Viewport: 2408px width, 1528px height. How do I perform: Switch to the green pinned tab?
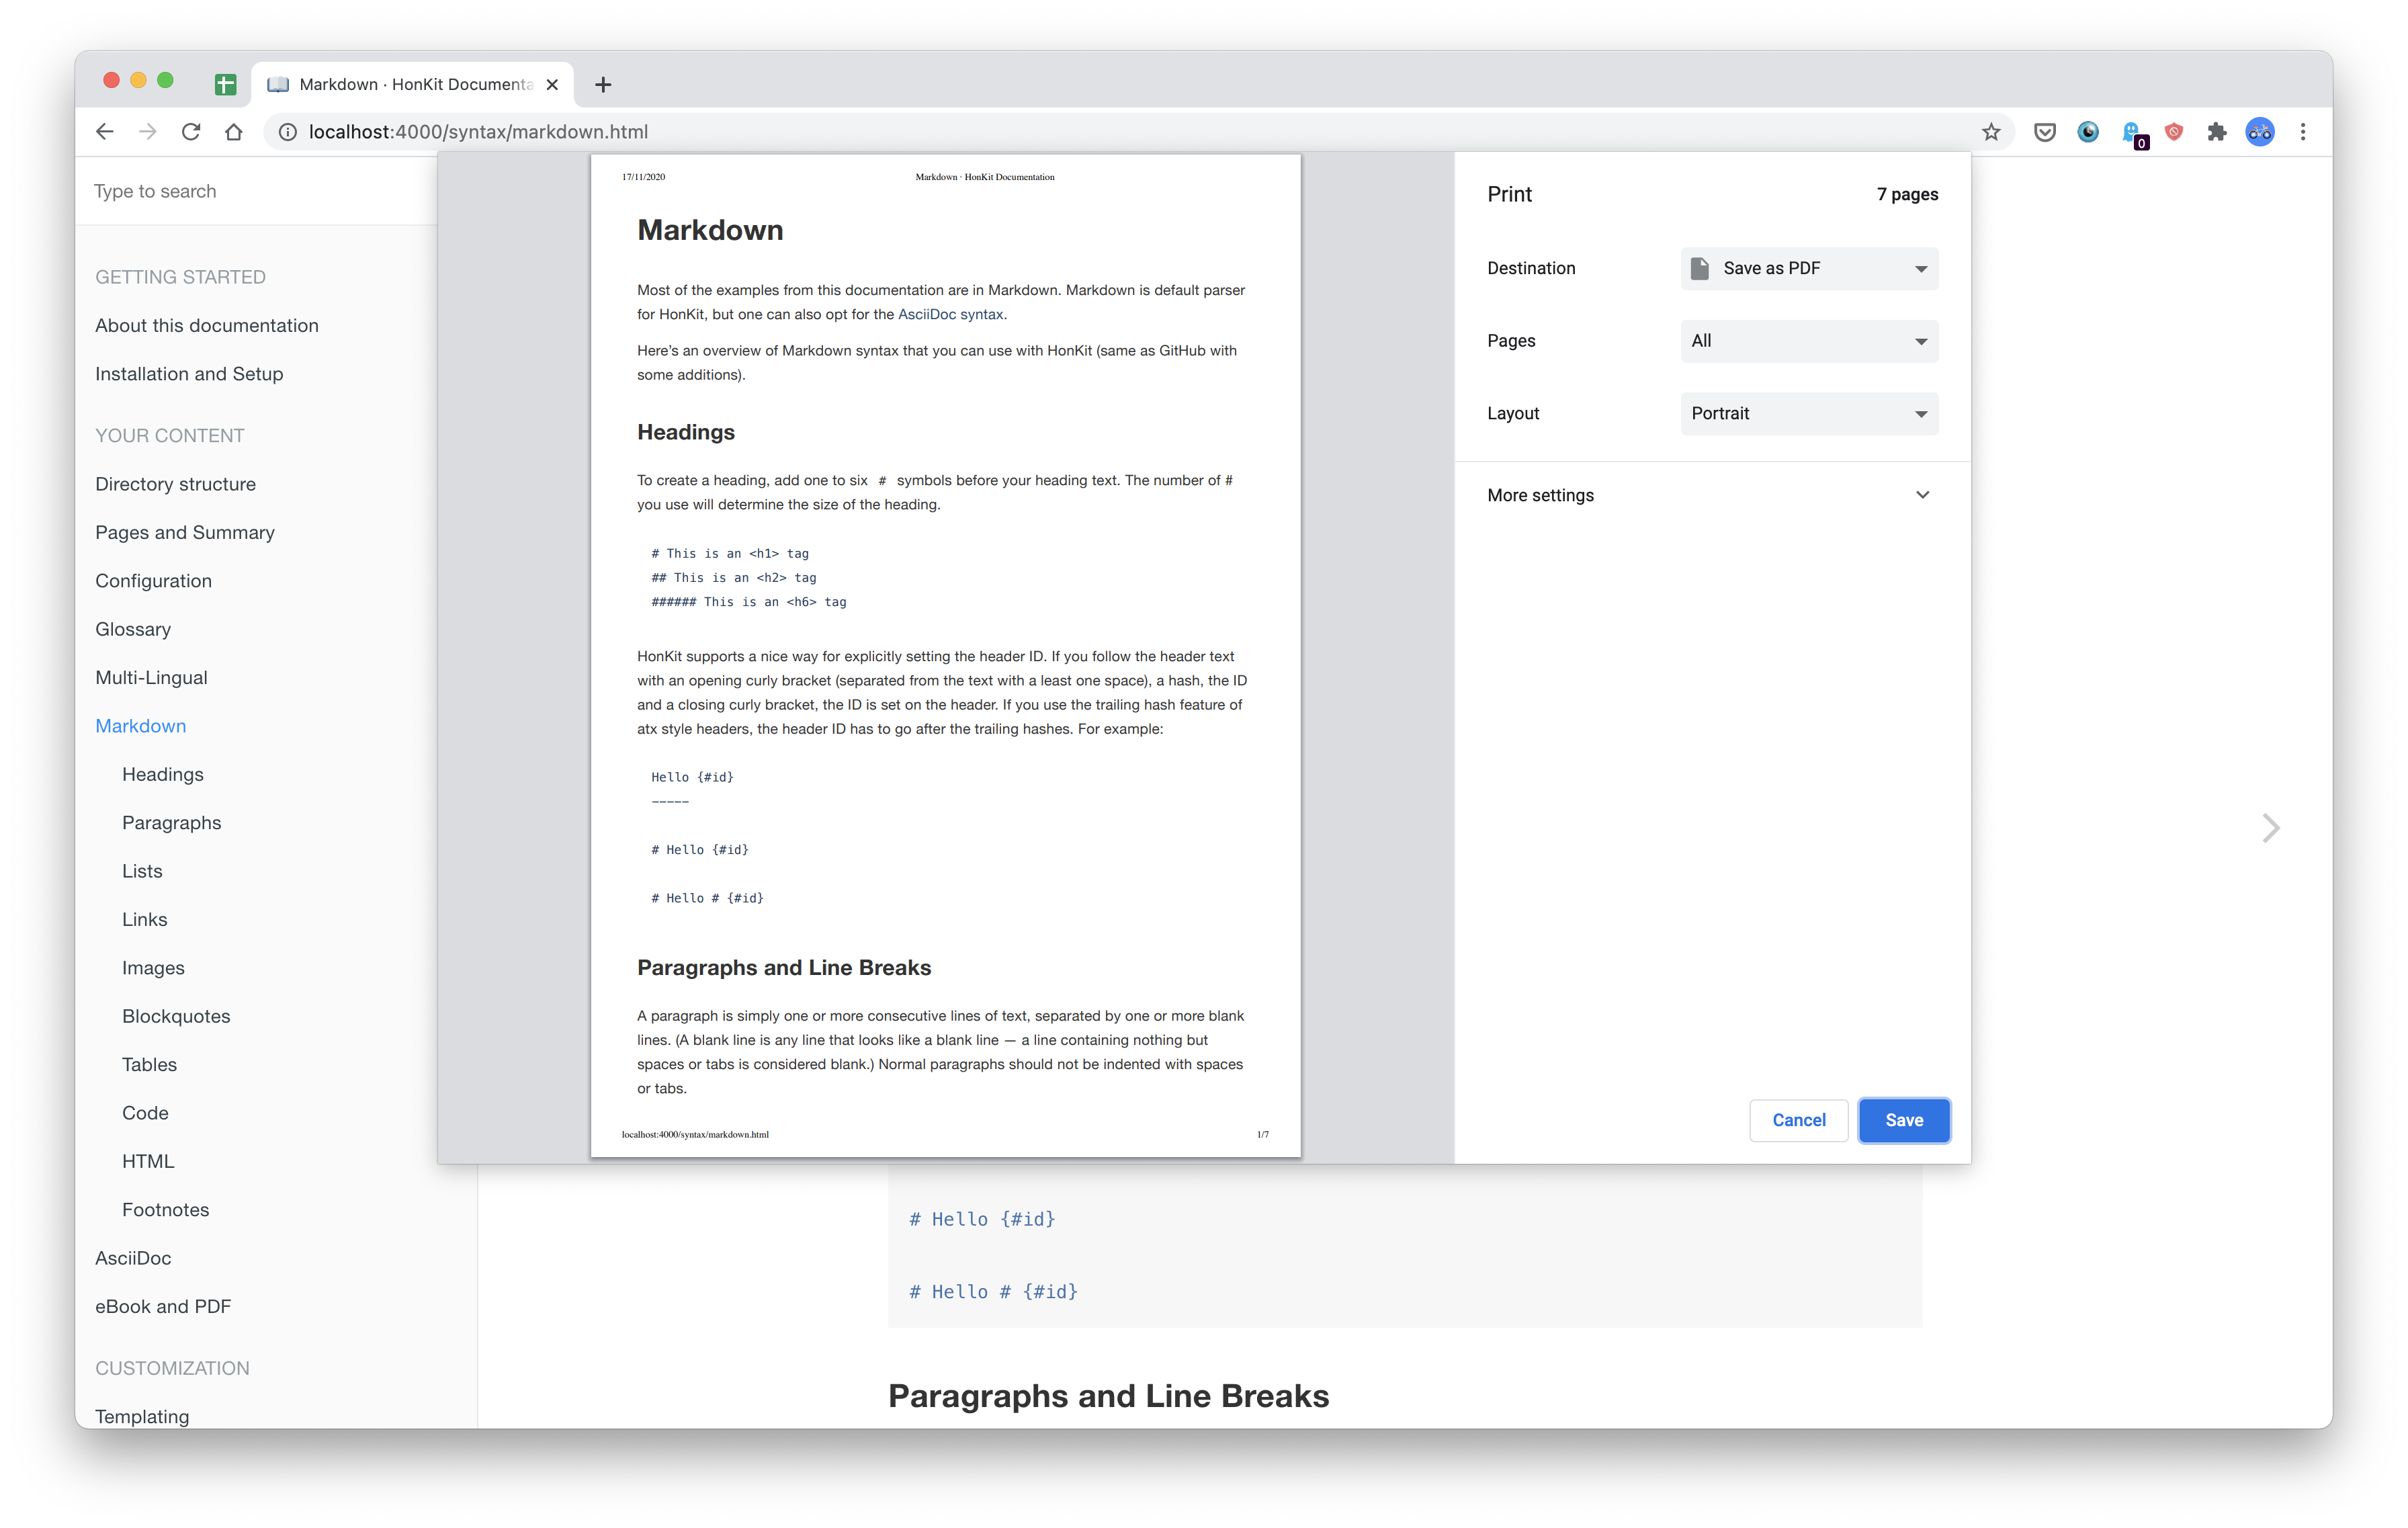point(226,85)
